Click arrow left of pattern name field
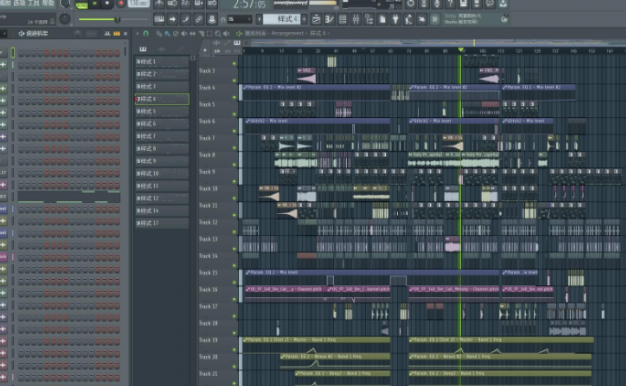Screen dimensions: 626x386 point(260,19)
